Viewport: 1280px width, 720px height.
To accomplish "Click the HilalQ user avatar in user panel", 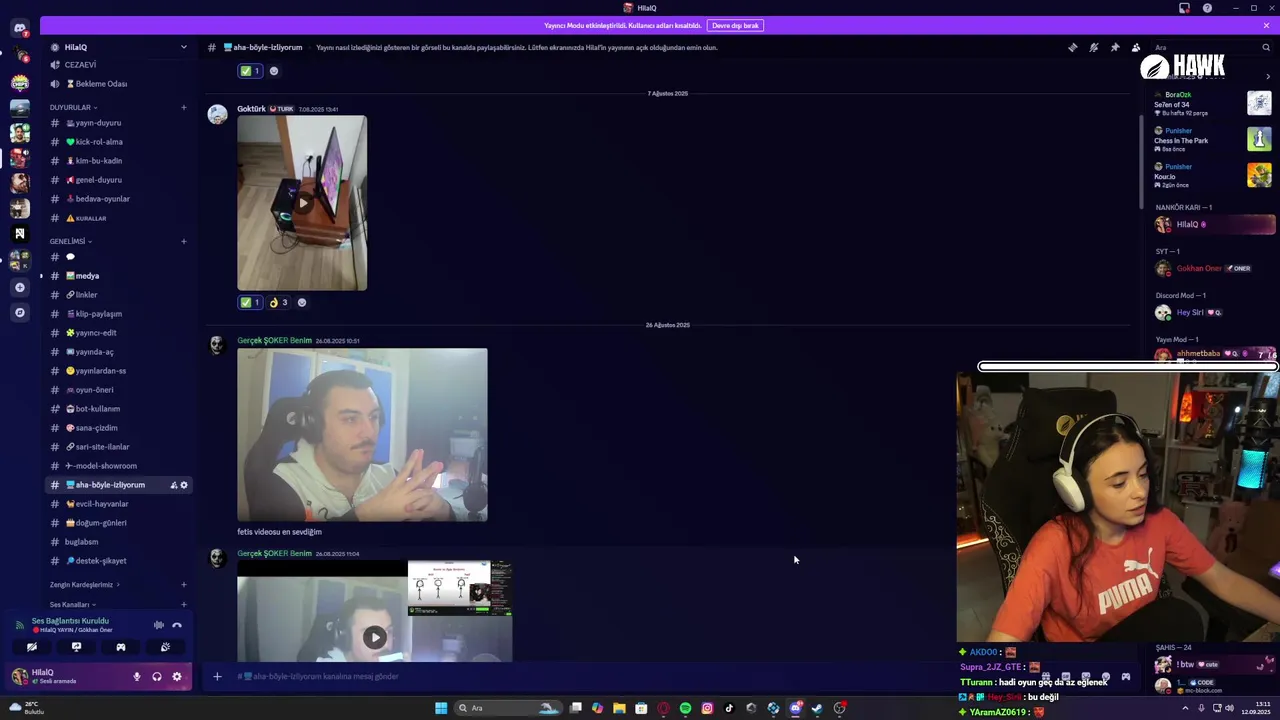I will click(19, 677).
